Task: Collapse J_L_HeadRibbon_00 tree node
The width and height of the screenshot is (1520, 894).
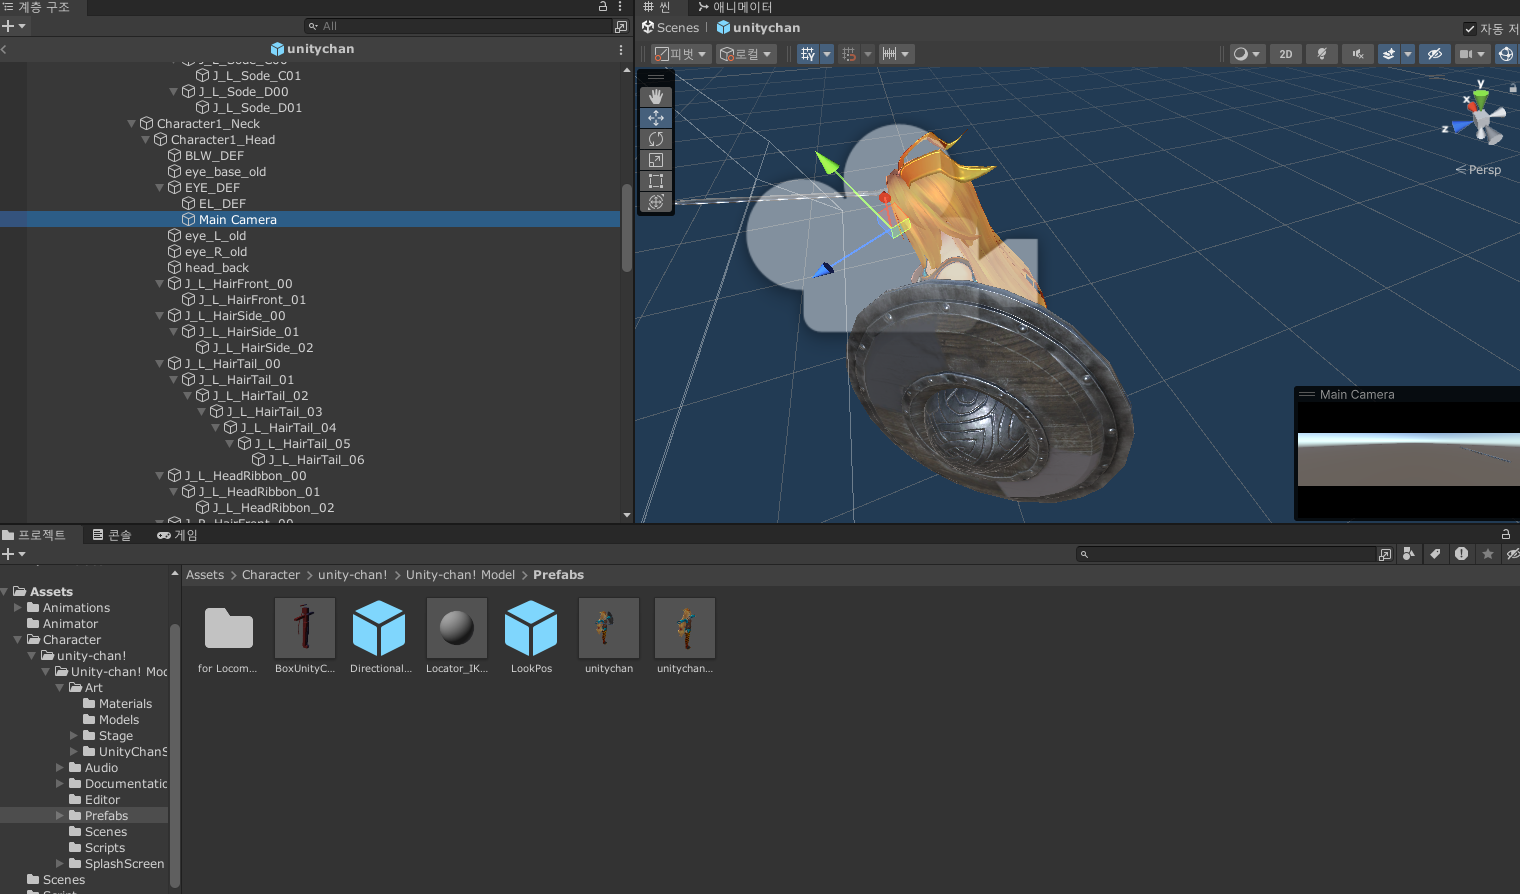Action: [160, 476]
